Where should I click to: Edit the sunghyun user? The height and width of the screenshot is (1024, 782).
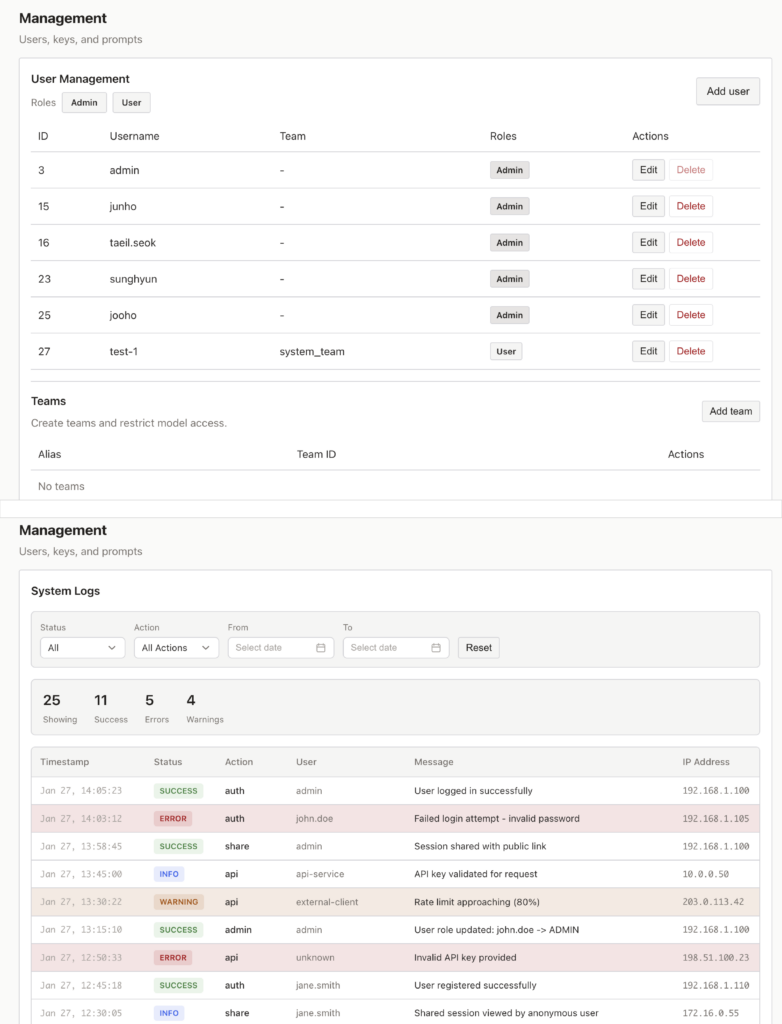point(648,278)
